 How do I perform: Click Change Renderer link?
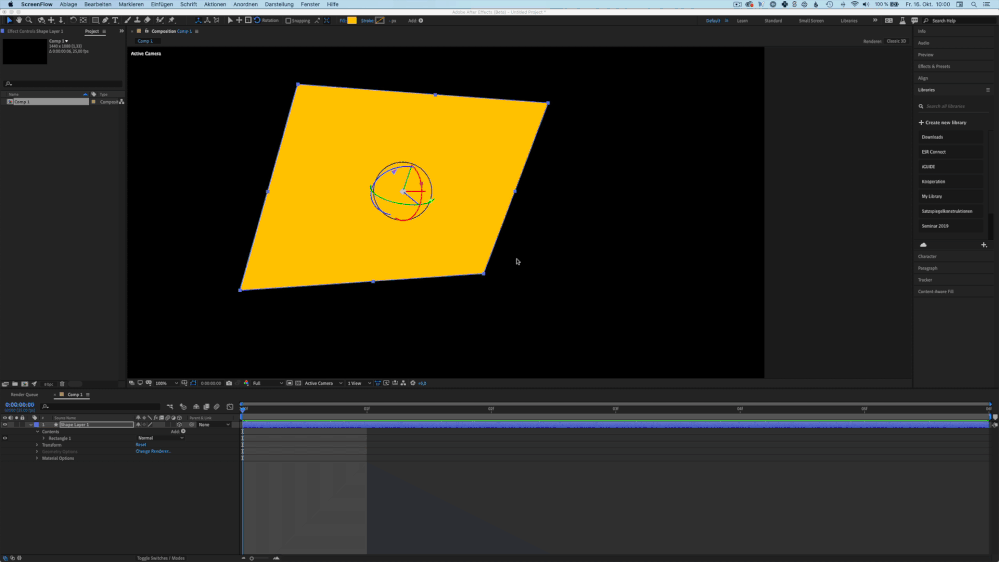point(153,451)
